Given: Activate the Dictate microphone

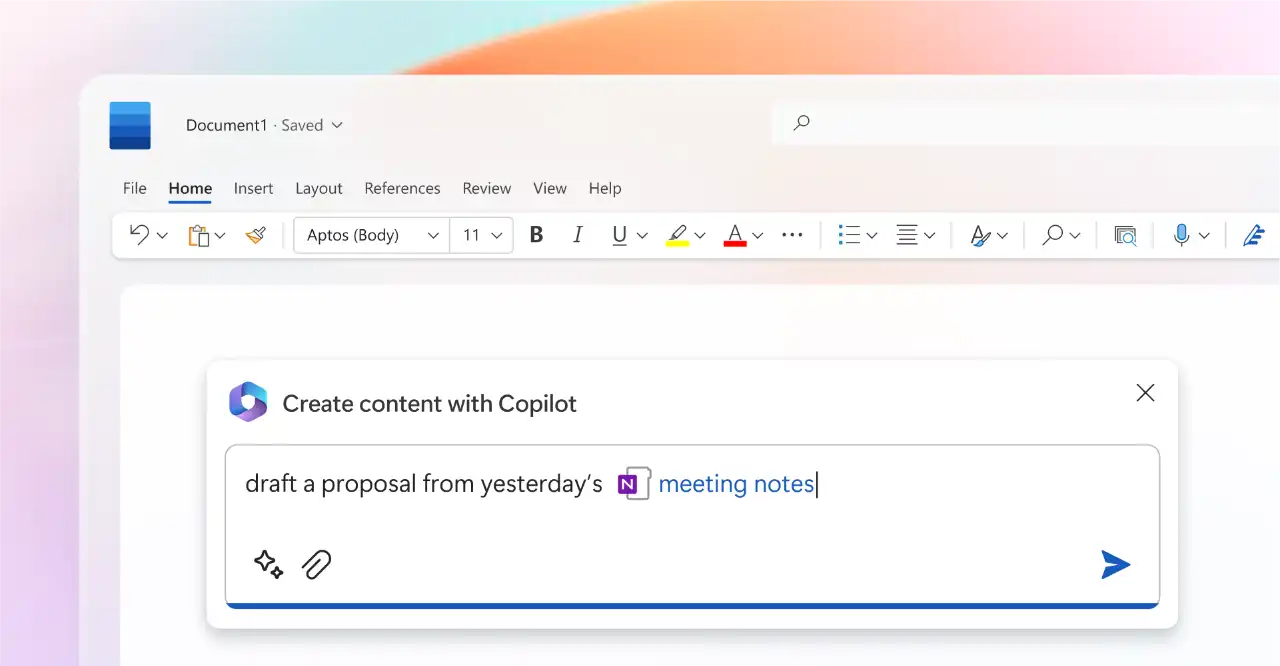Looking at the screenshot, I should click(1183, 235).
